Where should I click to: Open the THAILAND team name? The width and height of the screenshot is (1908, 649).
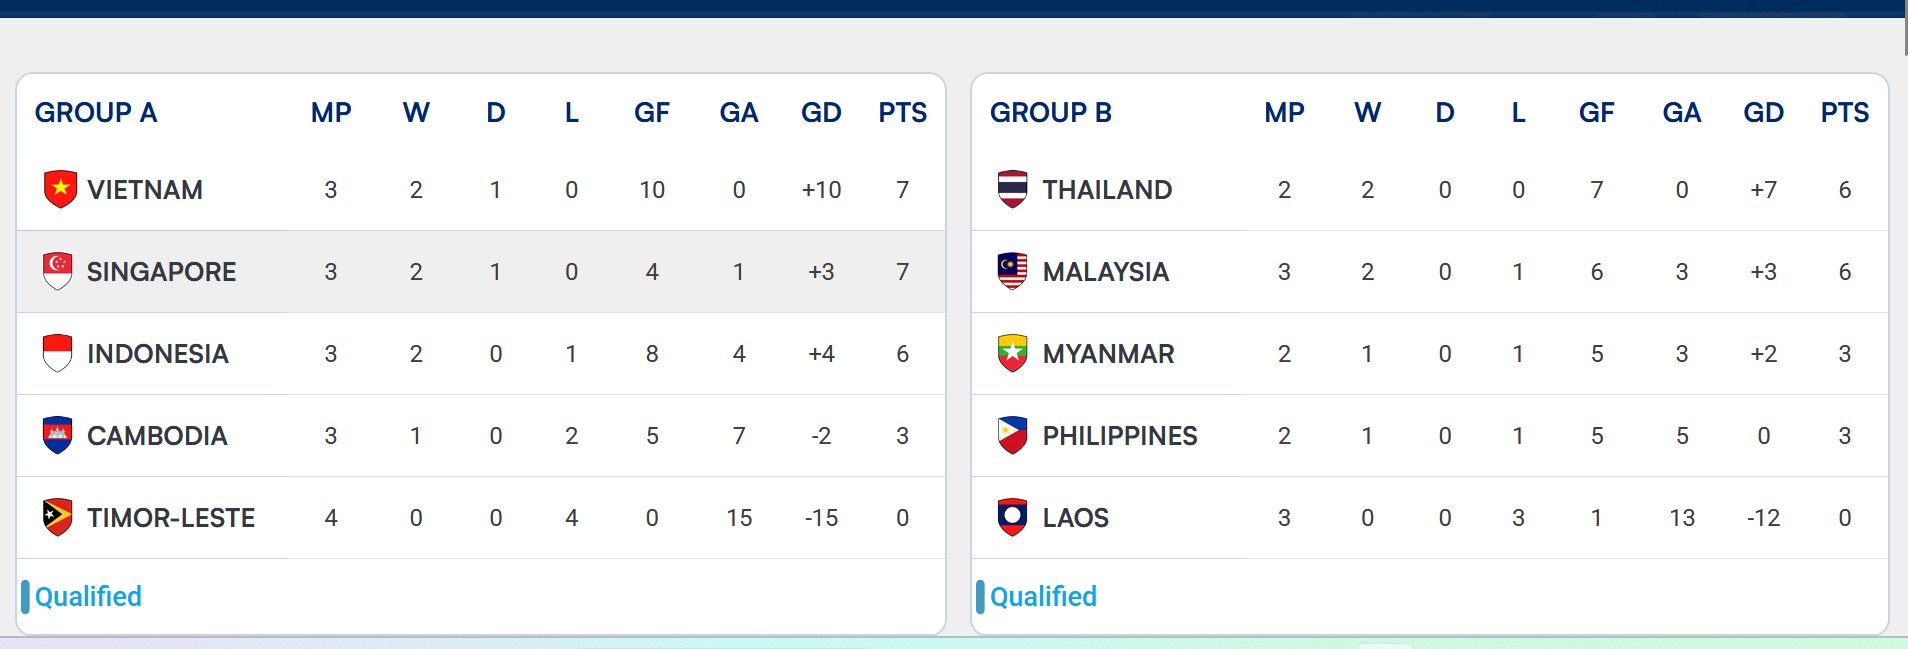click(x=1107, y=190)
